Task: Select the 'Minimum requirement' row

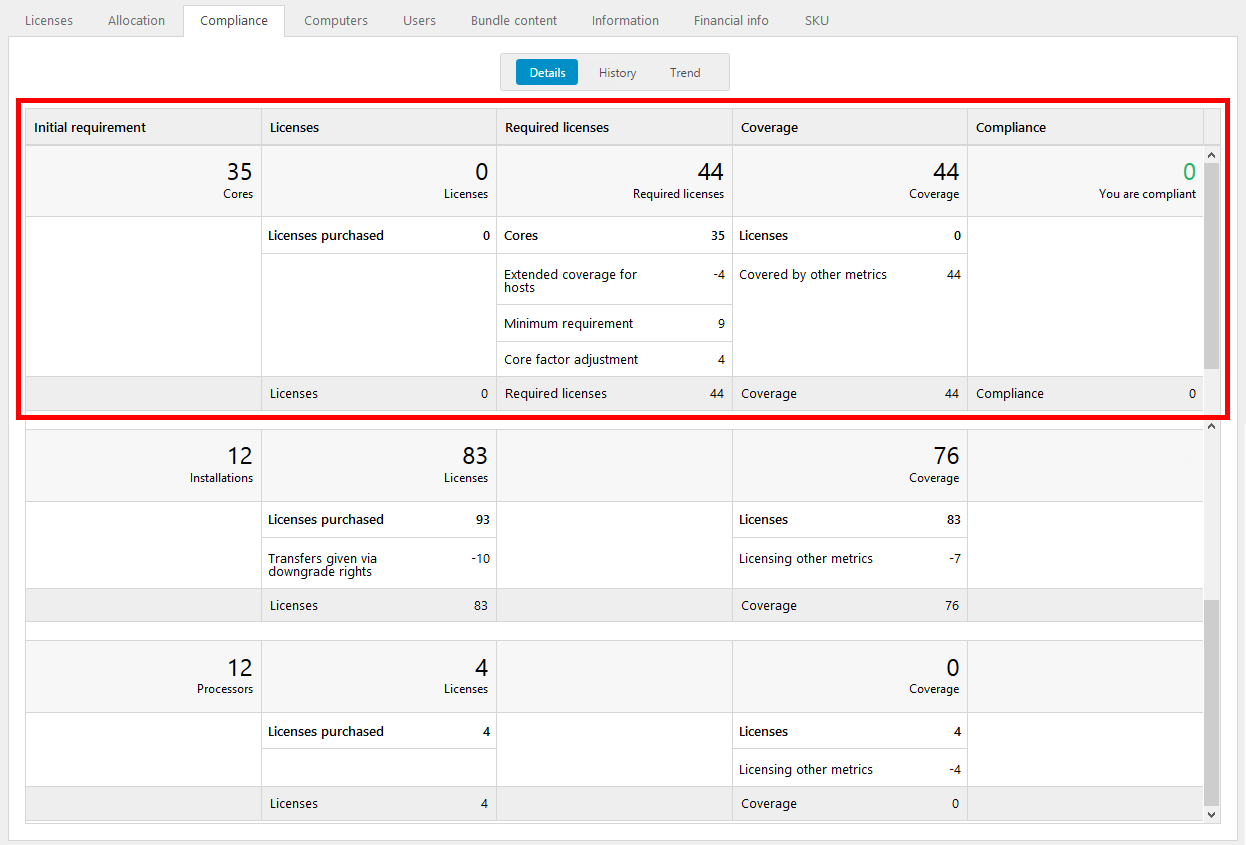Action: point(614,323)
